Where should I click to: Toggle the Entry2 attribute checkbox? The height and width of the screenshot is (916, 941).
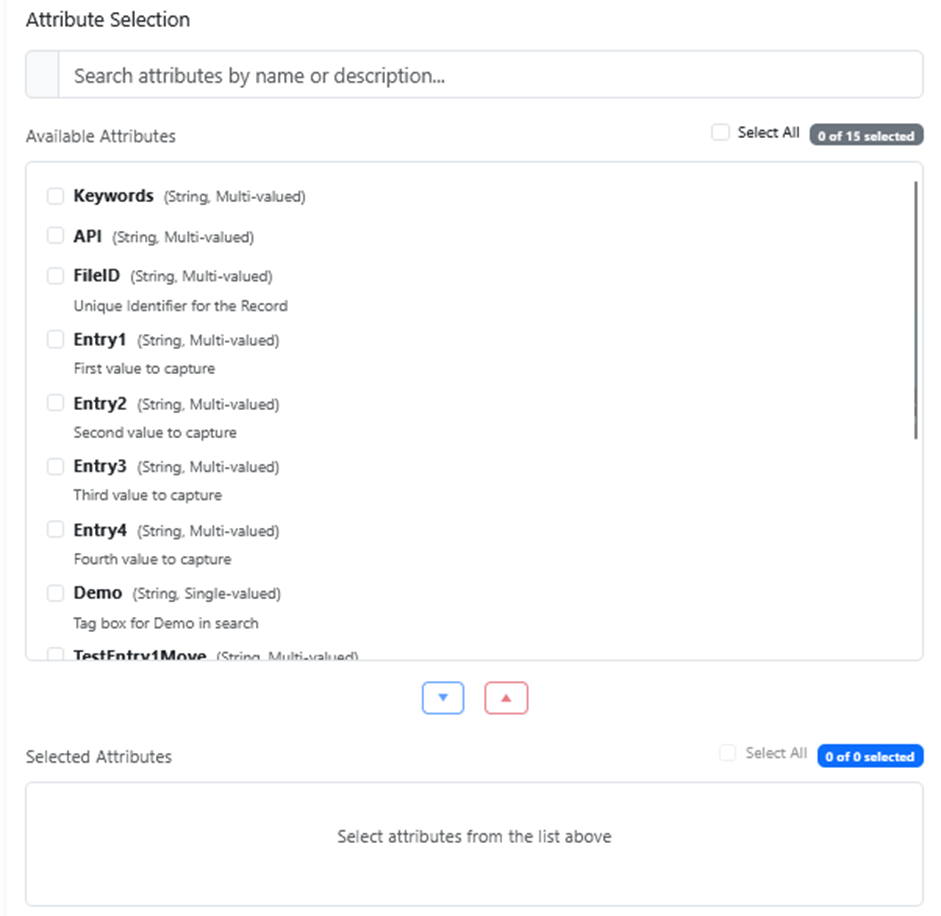point(56,403)
